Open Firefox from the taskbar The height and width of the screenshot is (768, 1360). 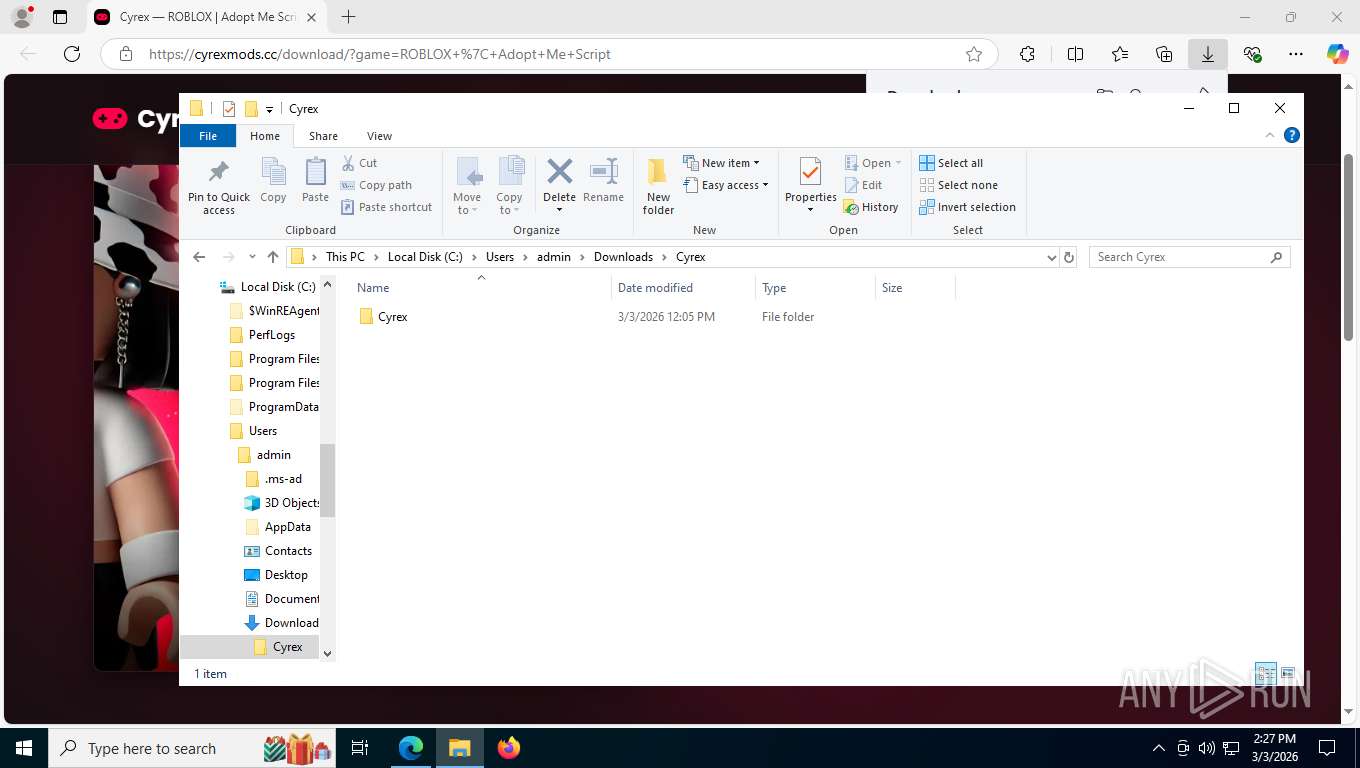pyautogui.click(x=509, y=748)
